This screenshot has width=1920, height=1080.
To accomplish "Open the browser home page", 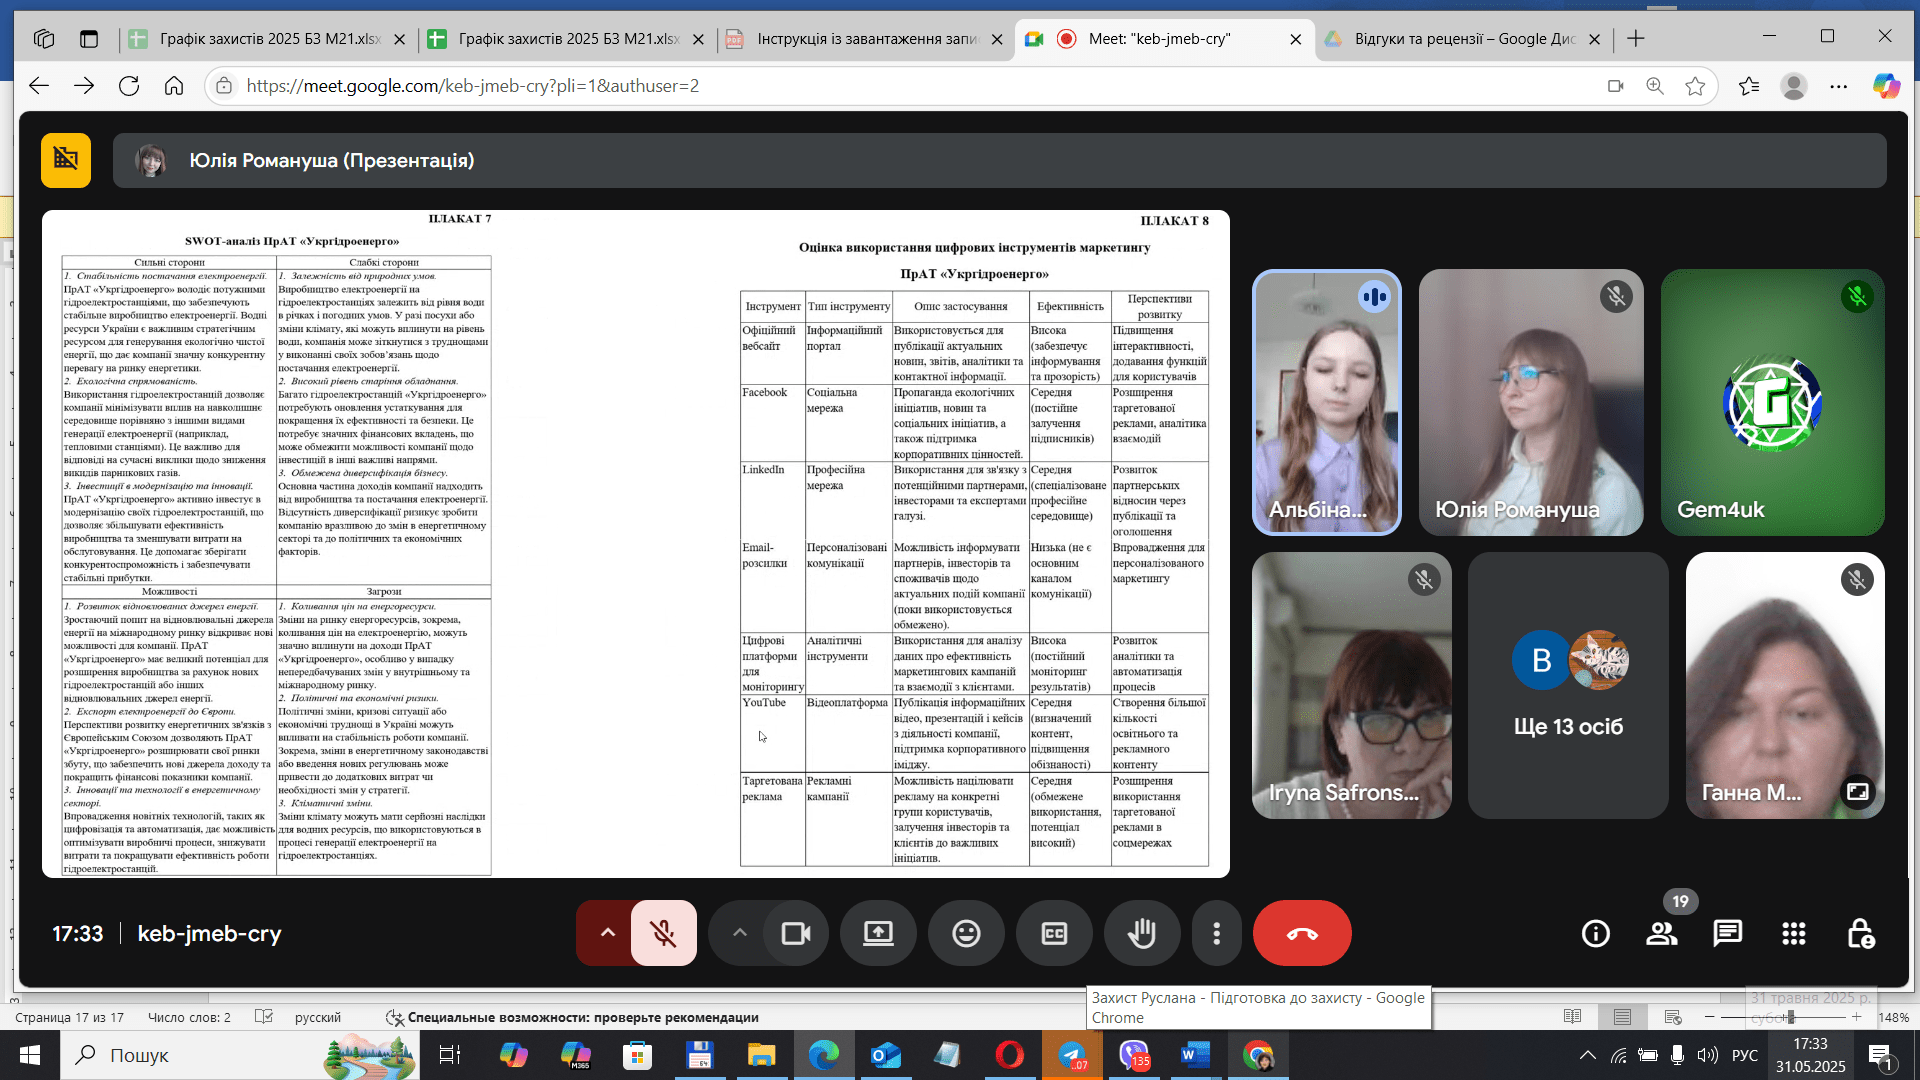I will click(x=174, y=86).
